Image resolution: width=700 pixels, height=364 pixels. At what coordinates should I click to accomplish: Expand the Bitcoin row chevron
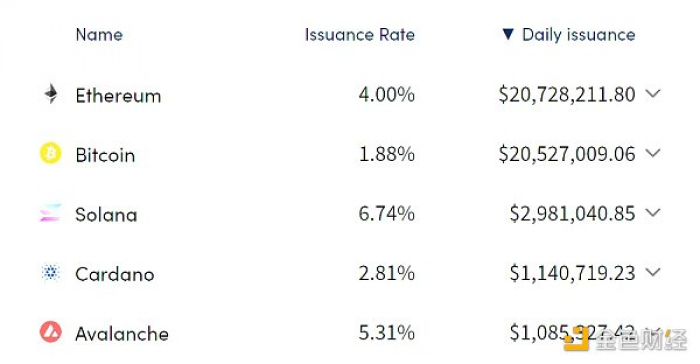653,153
